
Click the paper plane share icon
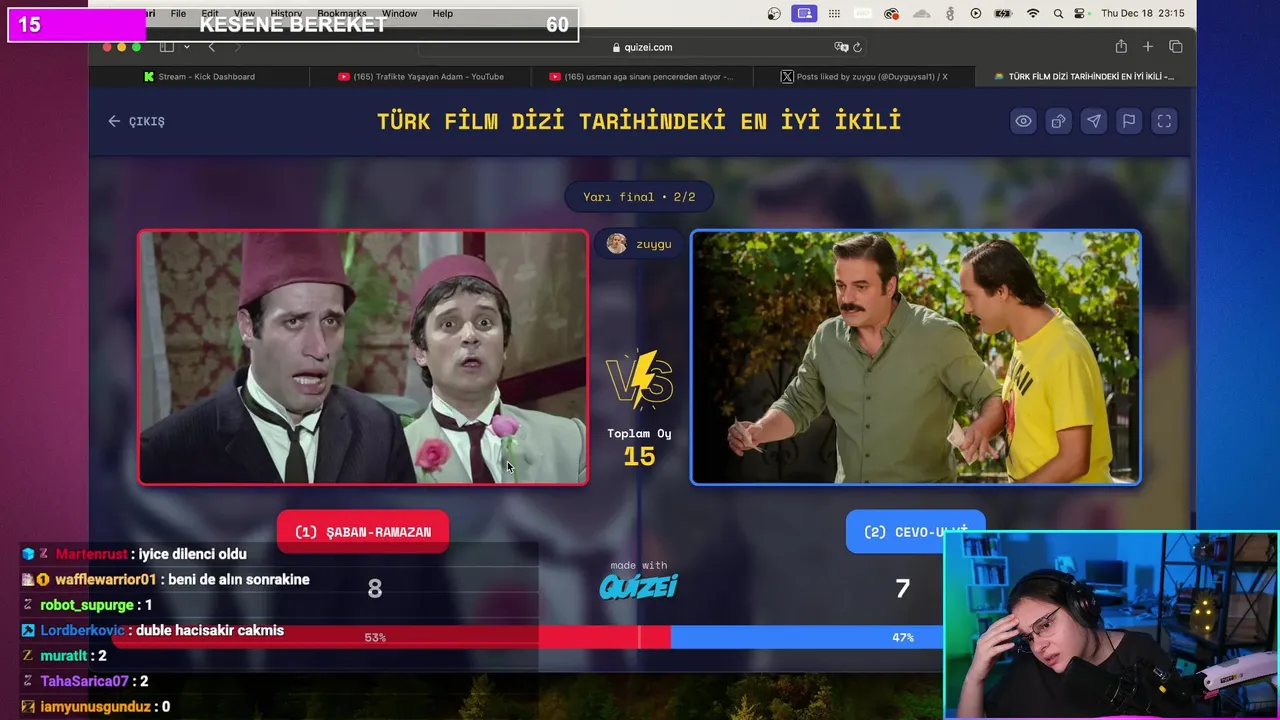tap(1094, 121)
